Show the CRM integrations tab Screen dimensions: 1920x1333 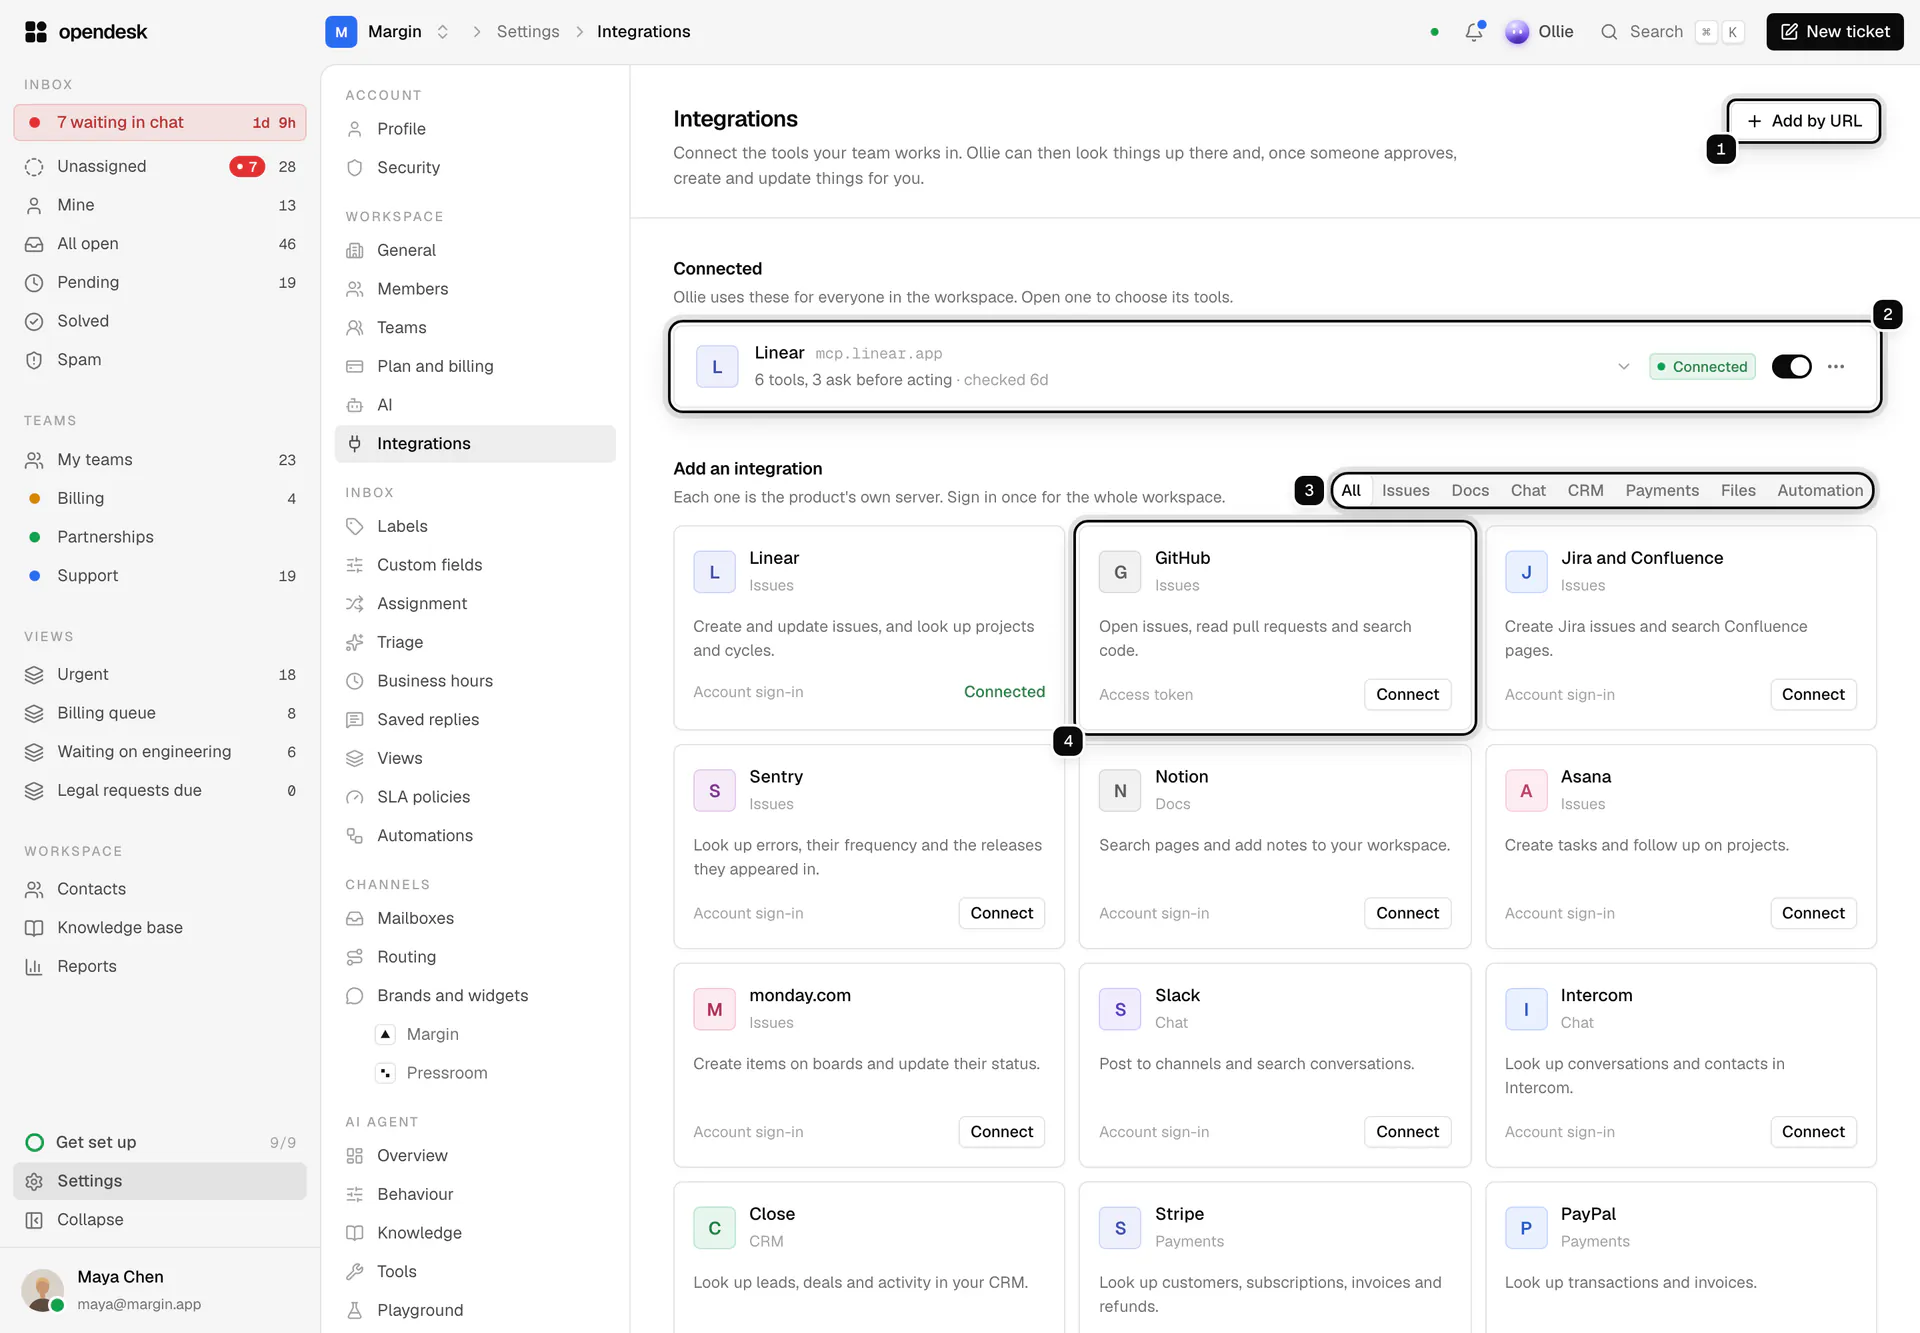pos(1585,490)
